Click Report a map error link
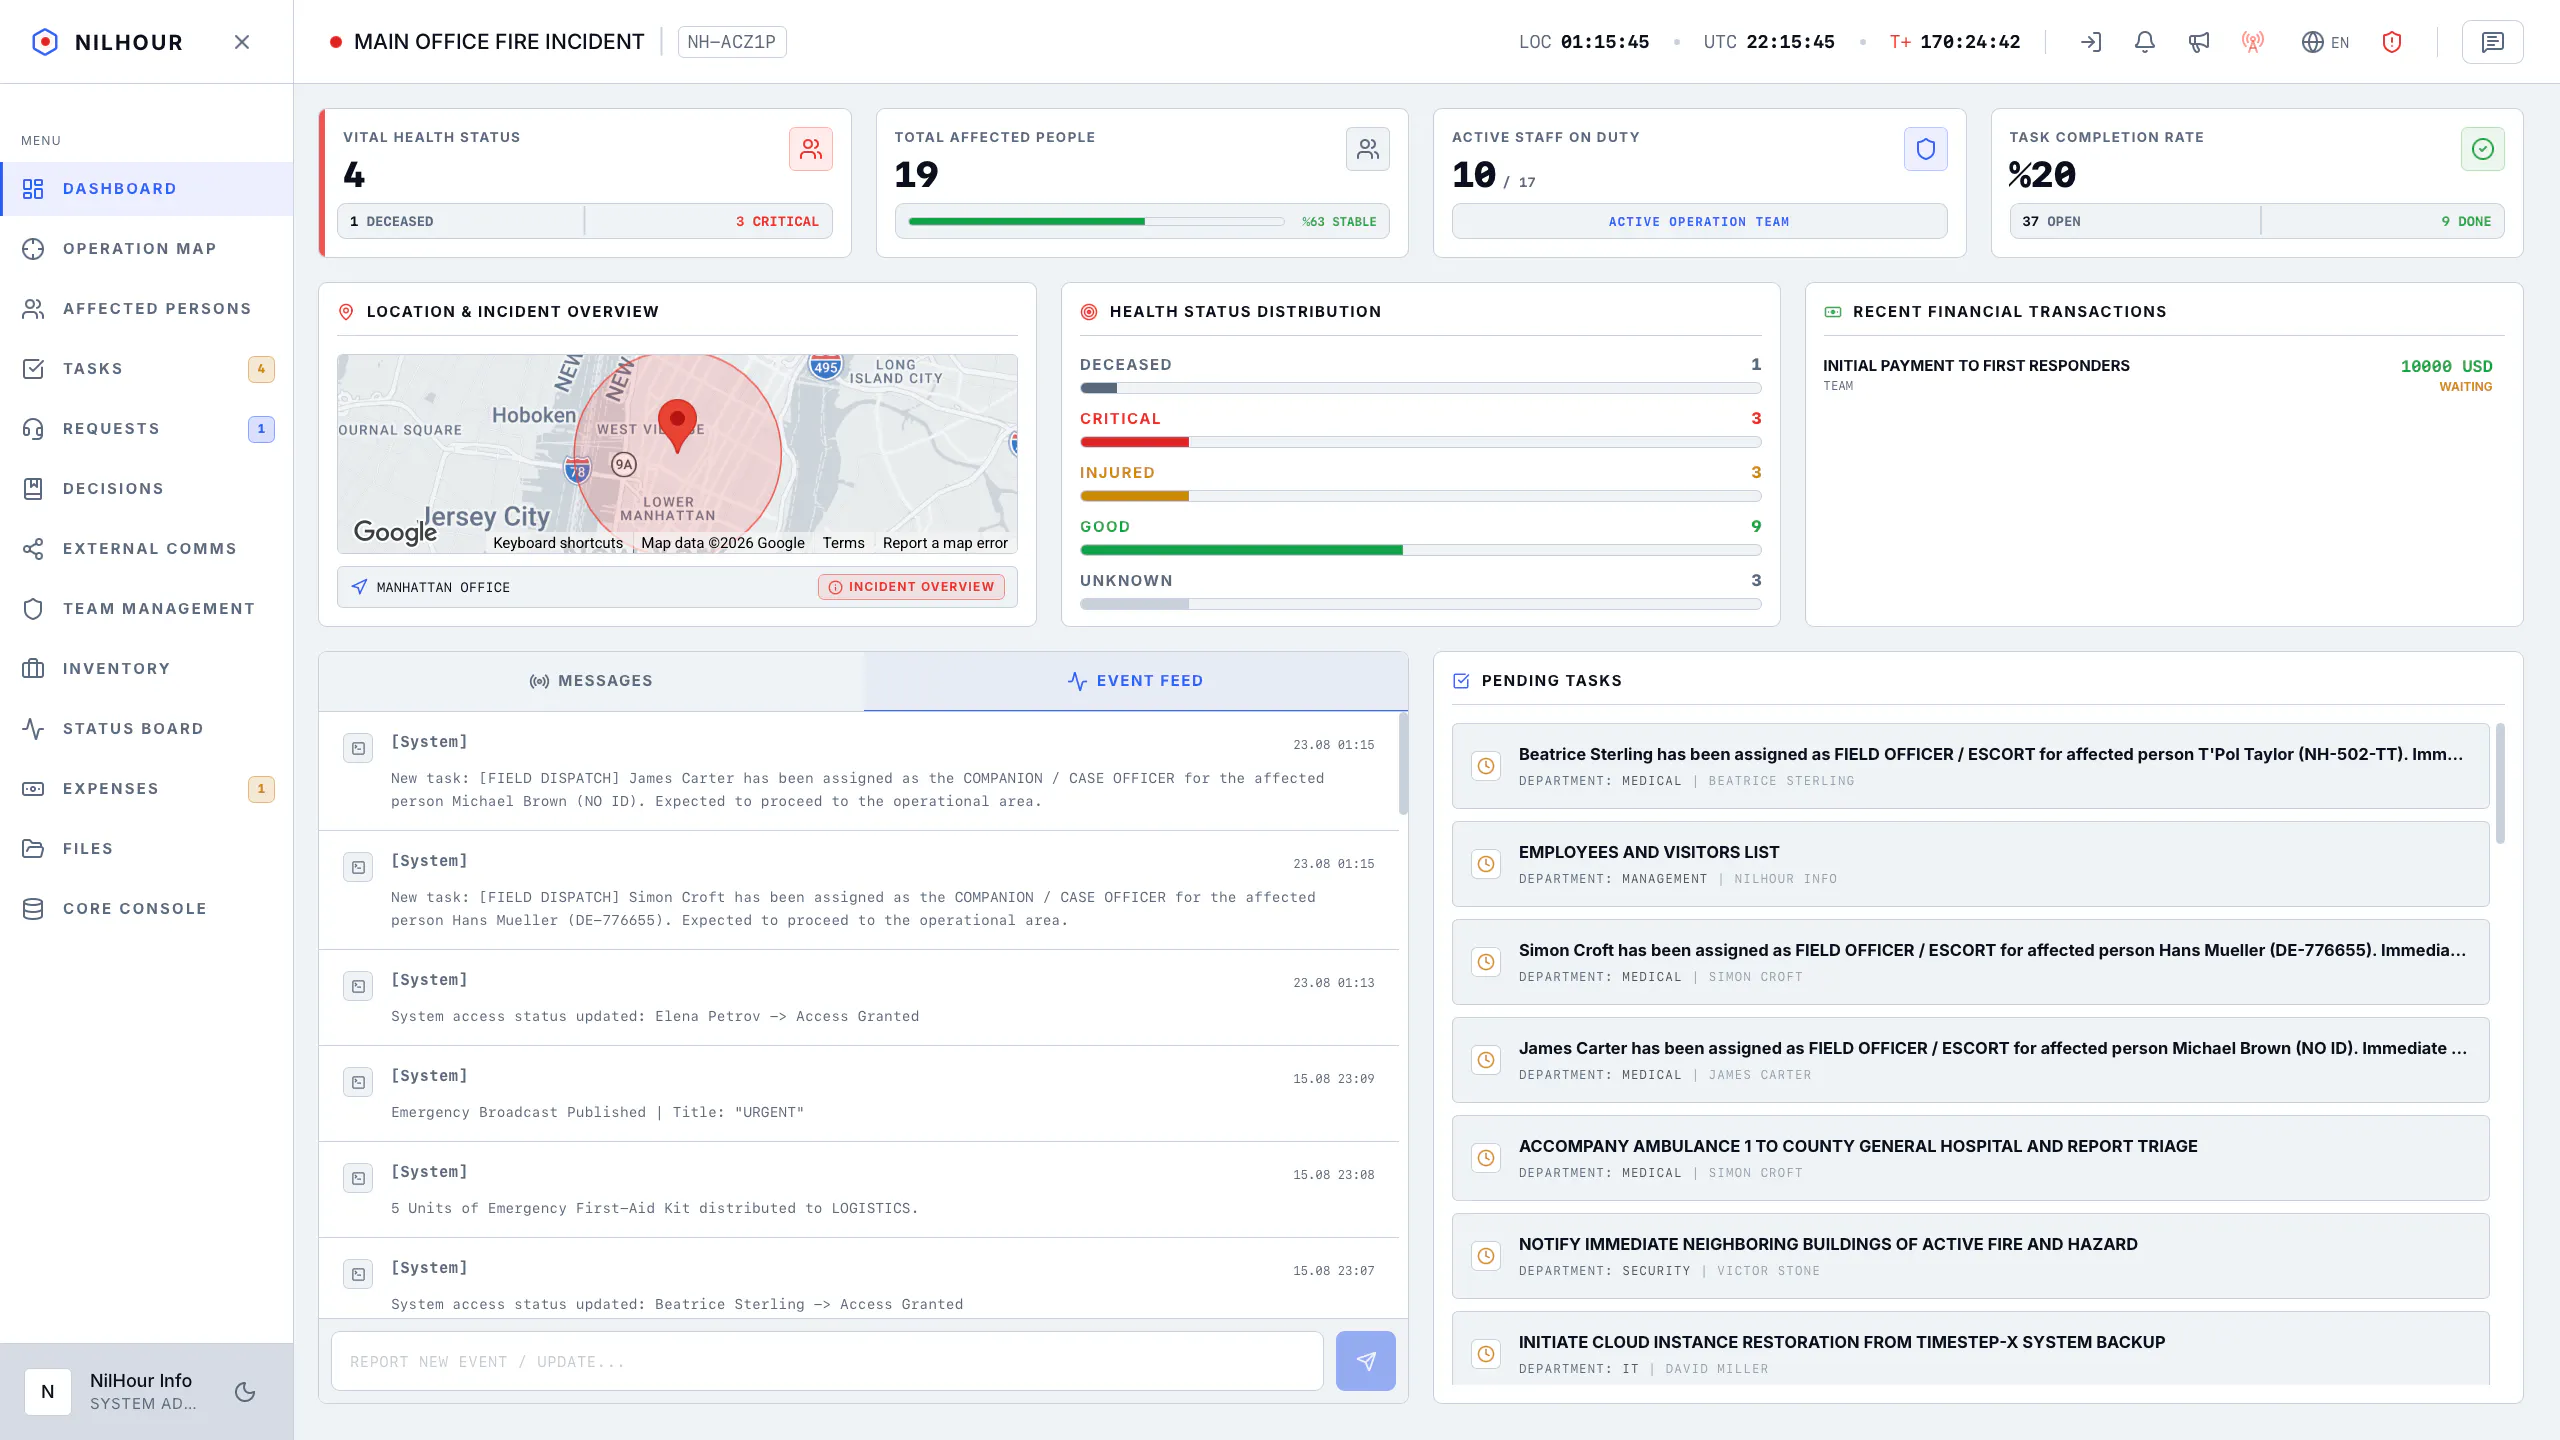Screen dimensions: 2560x1440 [x=945, y=543]
